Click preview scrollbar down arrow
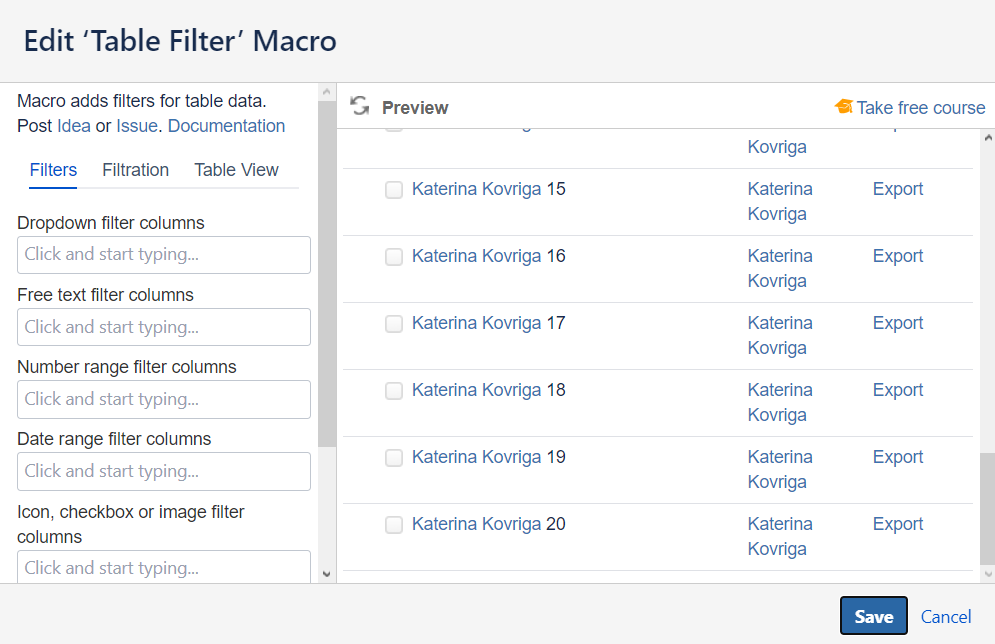This screenshot has width=995, height=644. coord(988,574)
